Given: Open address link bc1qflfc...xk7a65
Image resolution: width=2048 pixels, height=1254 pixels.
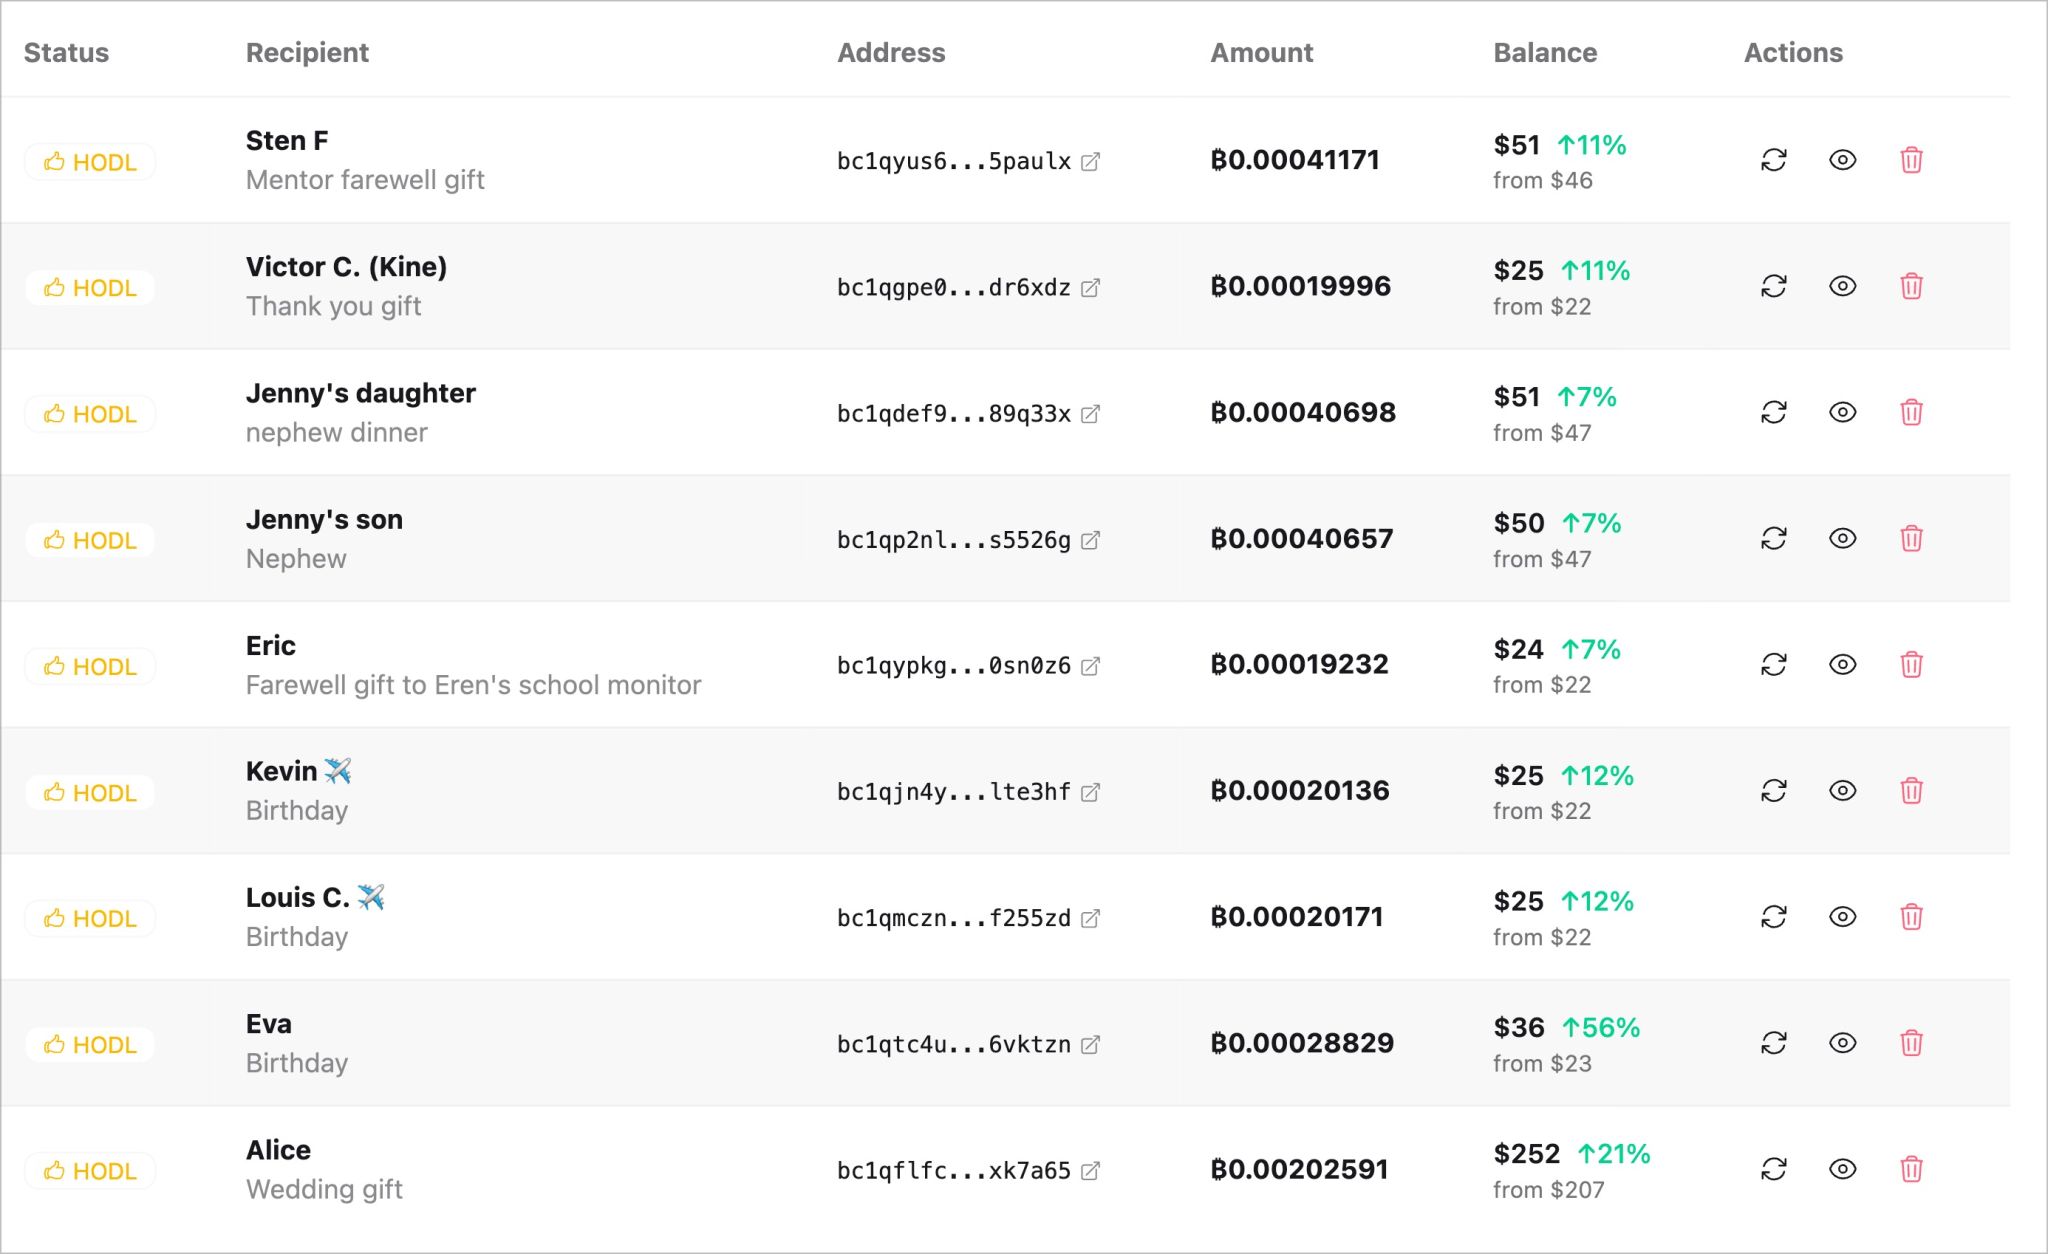Looking at the screenshot, I should [x=1090, y=1171].
